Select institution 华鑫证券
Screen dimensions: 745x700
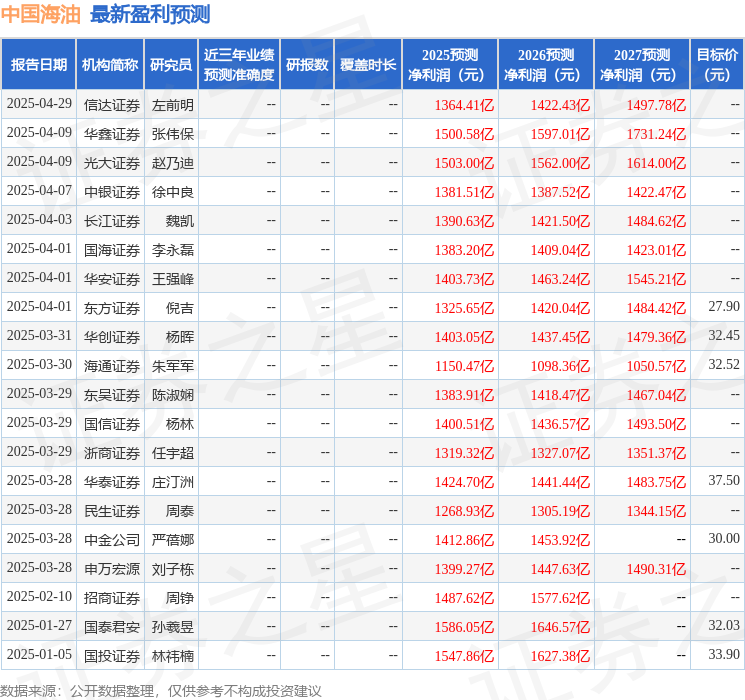[112, 134]
